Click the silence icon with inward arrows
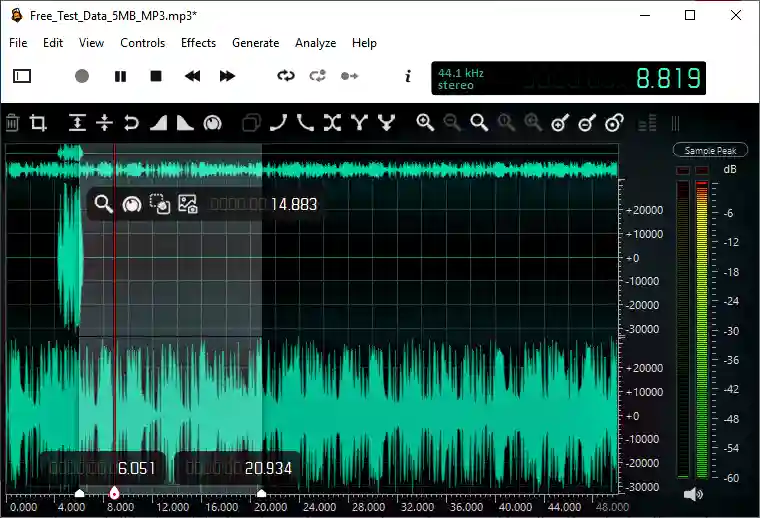760x518 pixels. (104, 123)
